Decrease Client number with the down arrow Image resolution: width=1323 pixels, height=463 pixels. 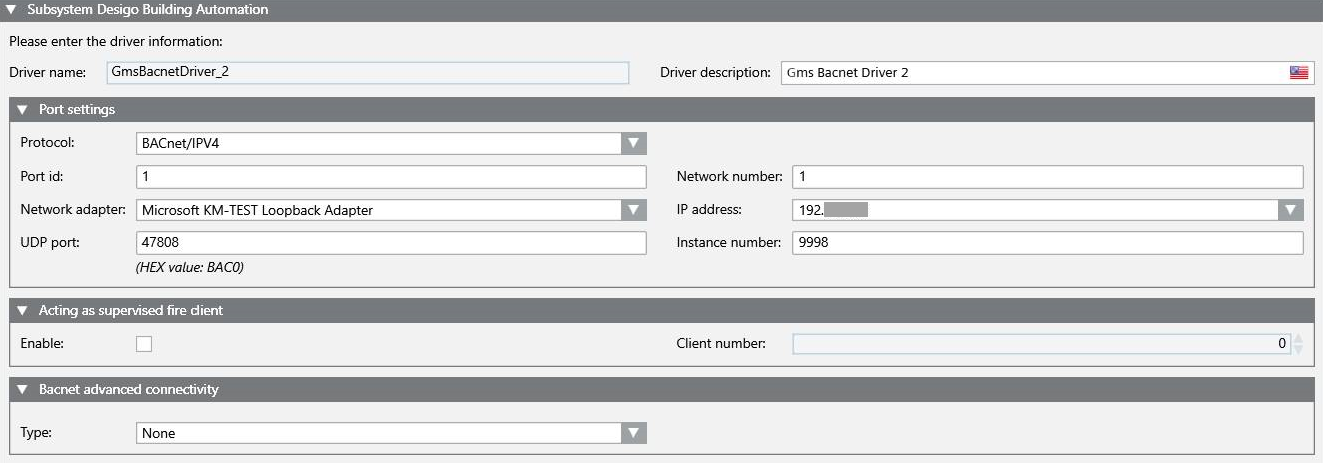click(x=1298, y=350)
